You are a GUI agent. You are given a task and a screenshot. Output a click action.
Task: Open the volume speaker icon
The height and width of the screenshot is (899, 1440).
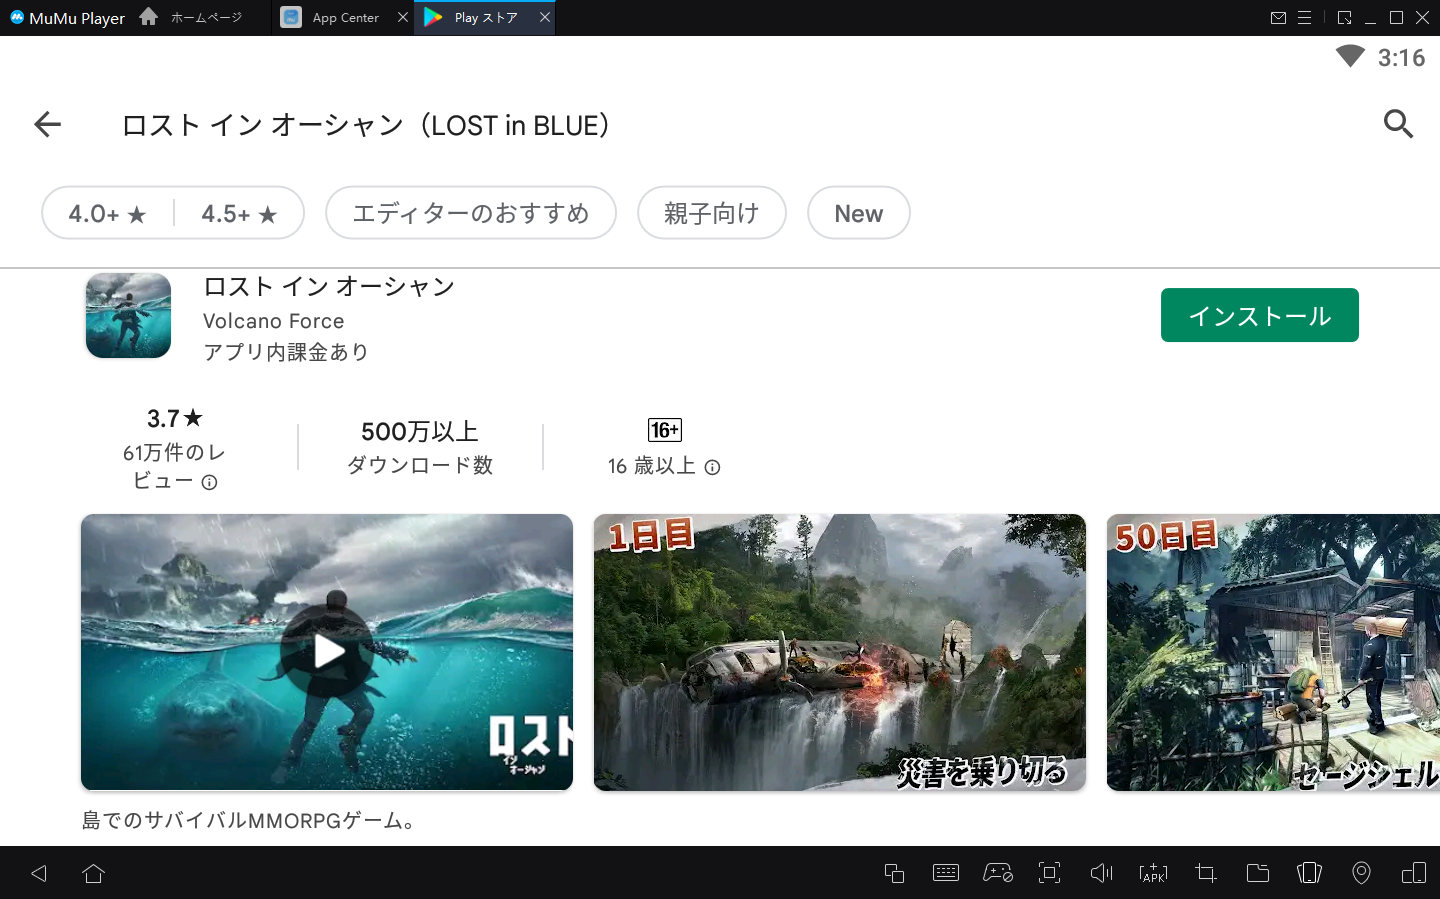click(x=1101, y=873)
